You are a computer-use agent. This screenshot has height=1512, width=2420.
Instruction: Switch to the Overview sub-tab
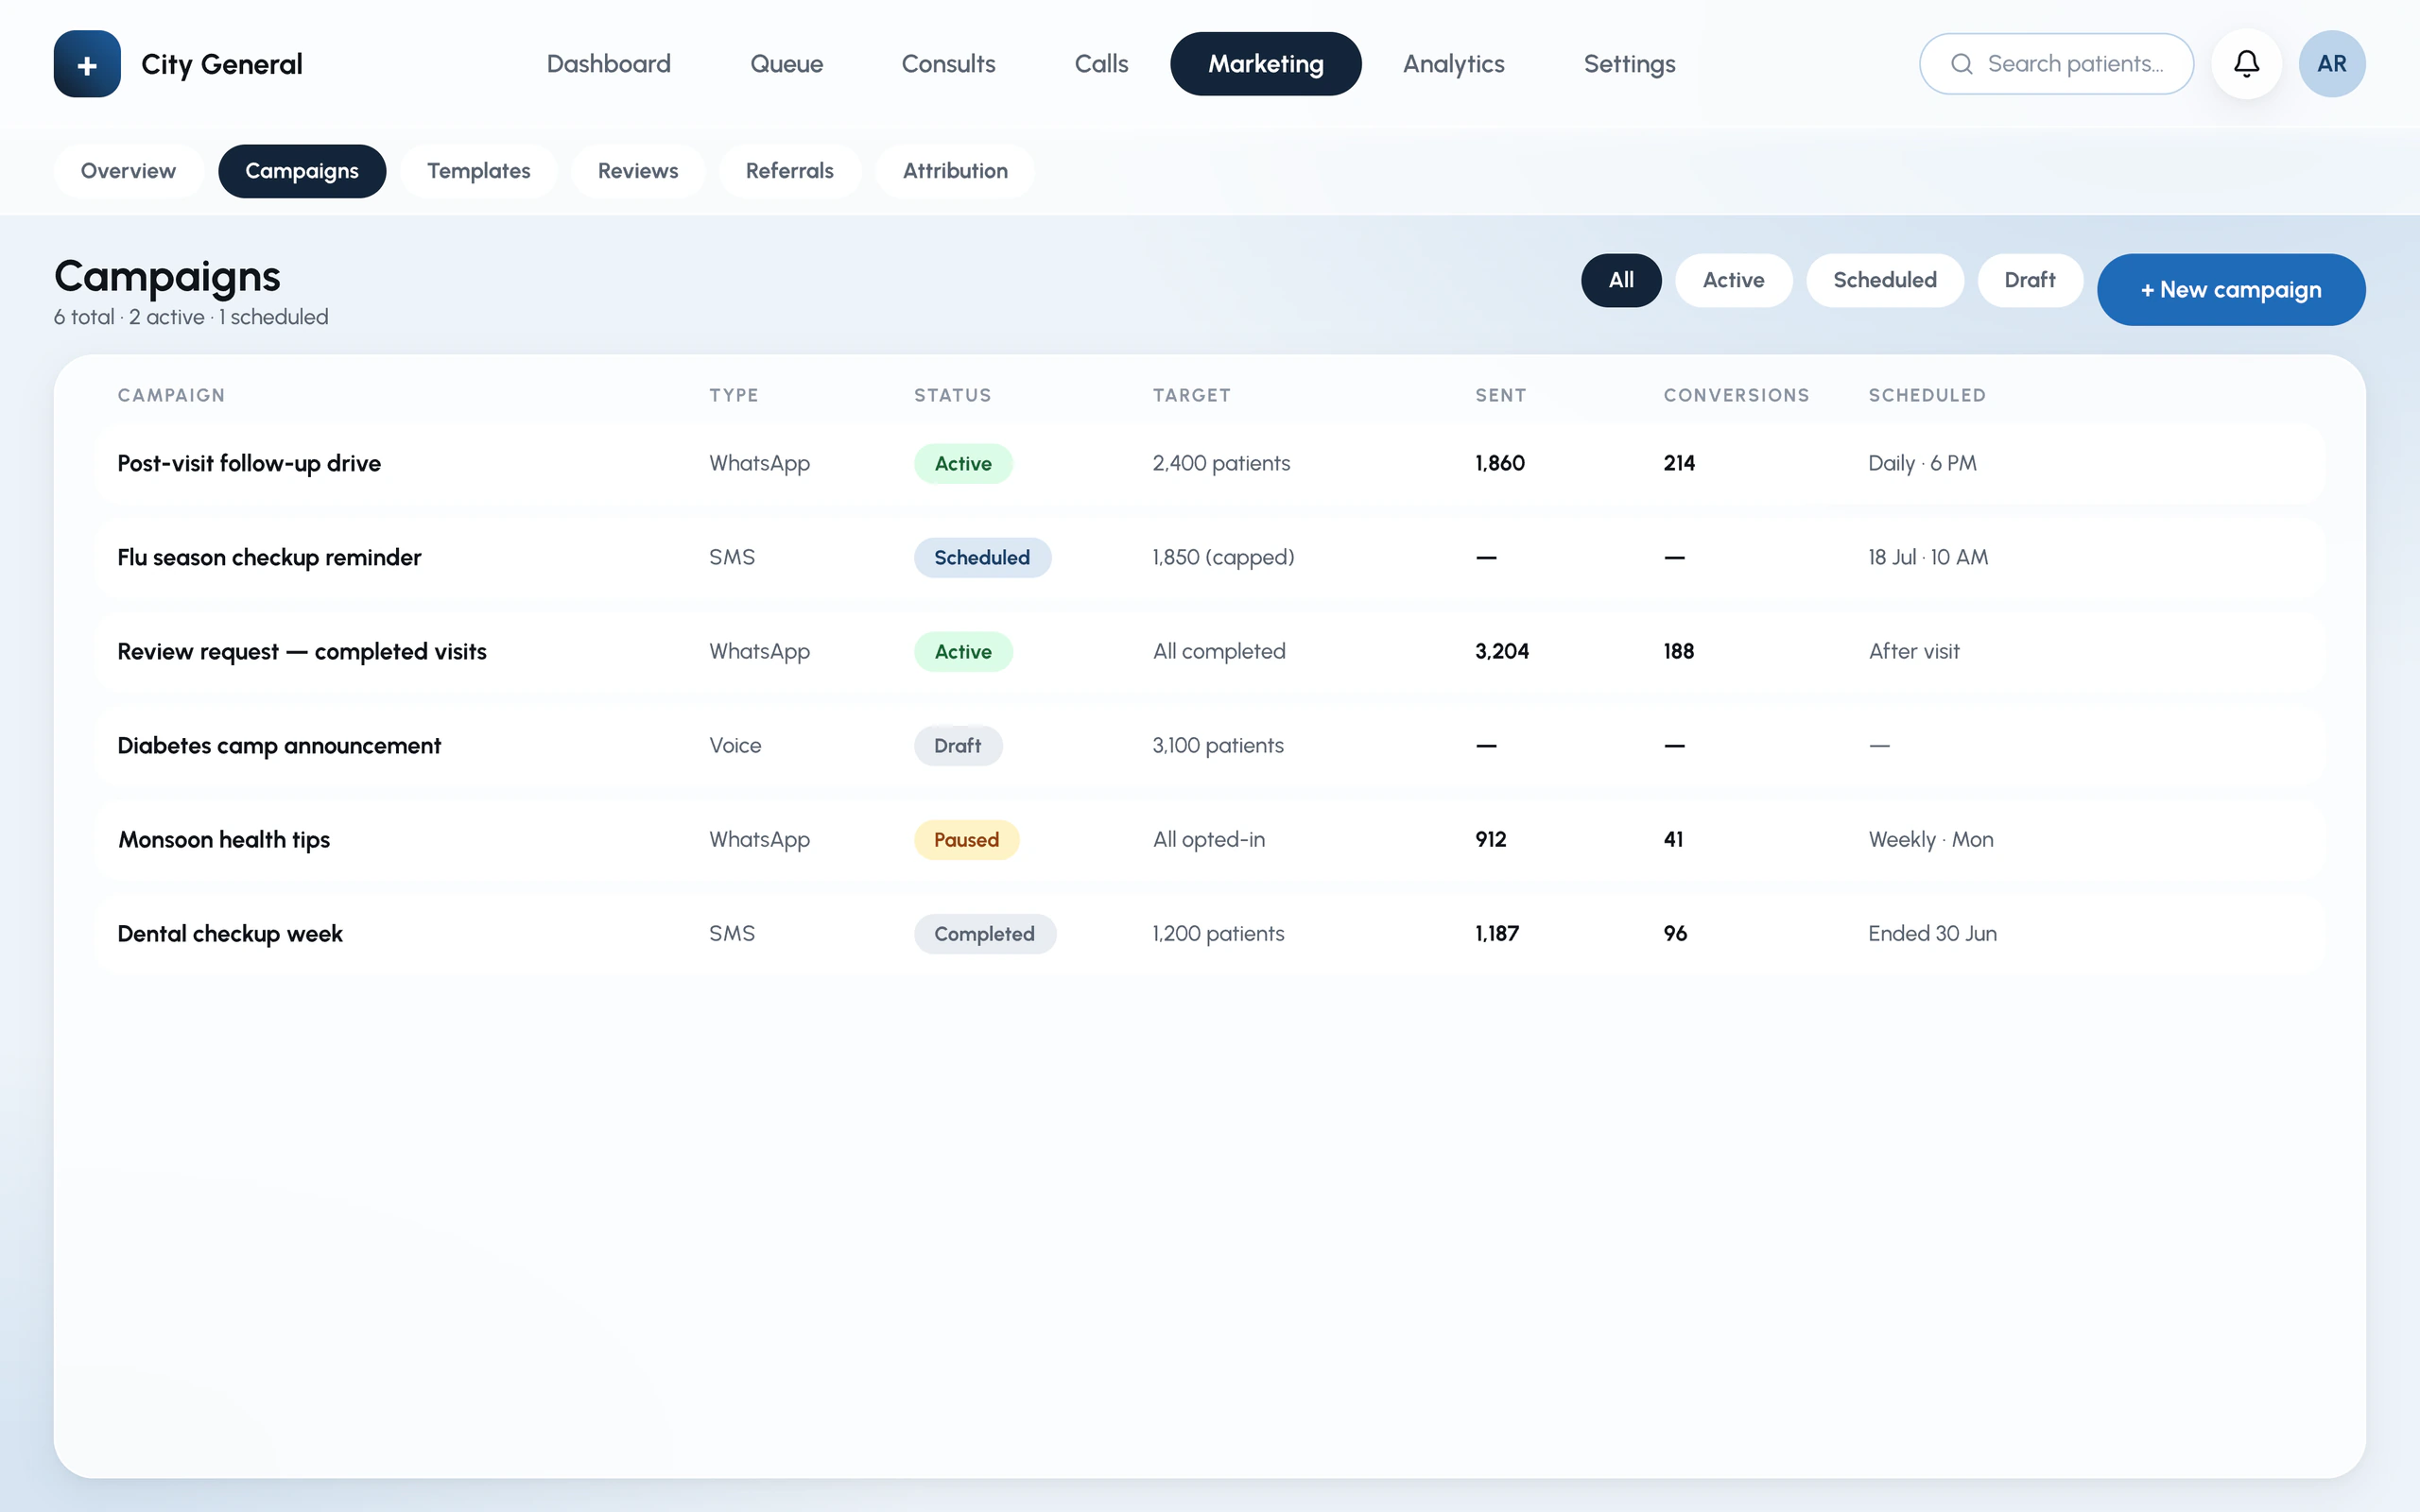click(128, 171)
